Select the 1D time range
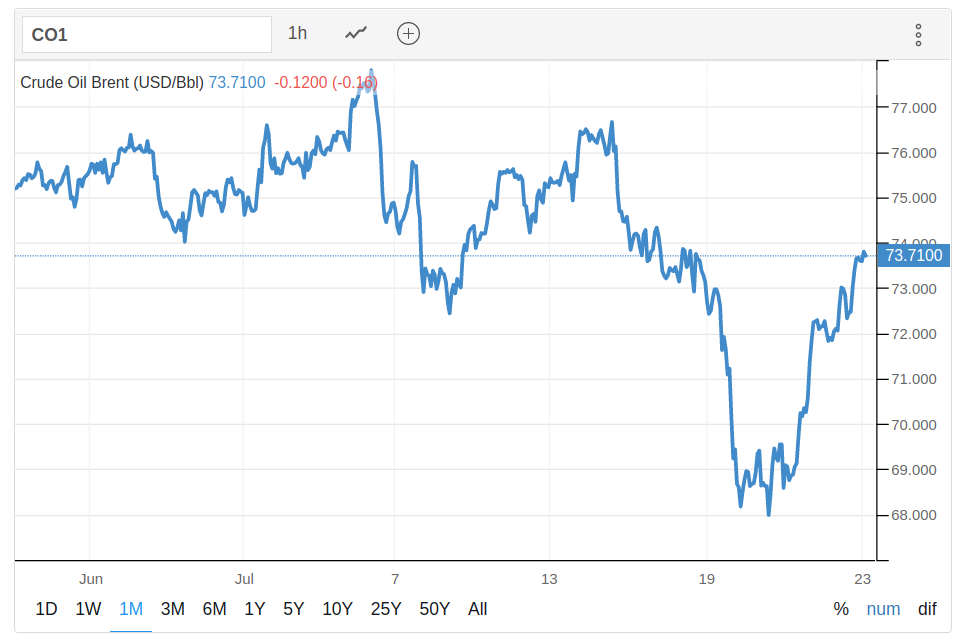 46,609
